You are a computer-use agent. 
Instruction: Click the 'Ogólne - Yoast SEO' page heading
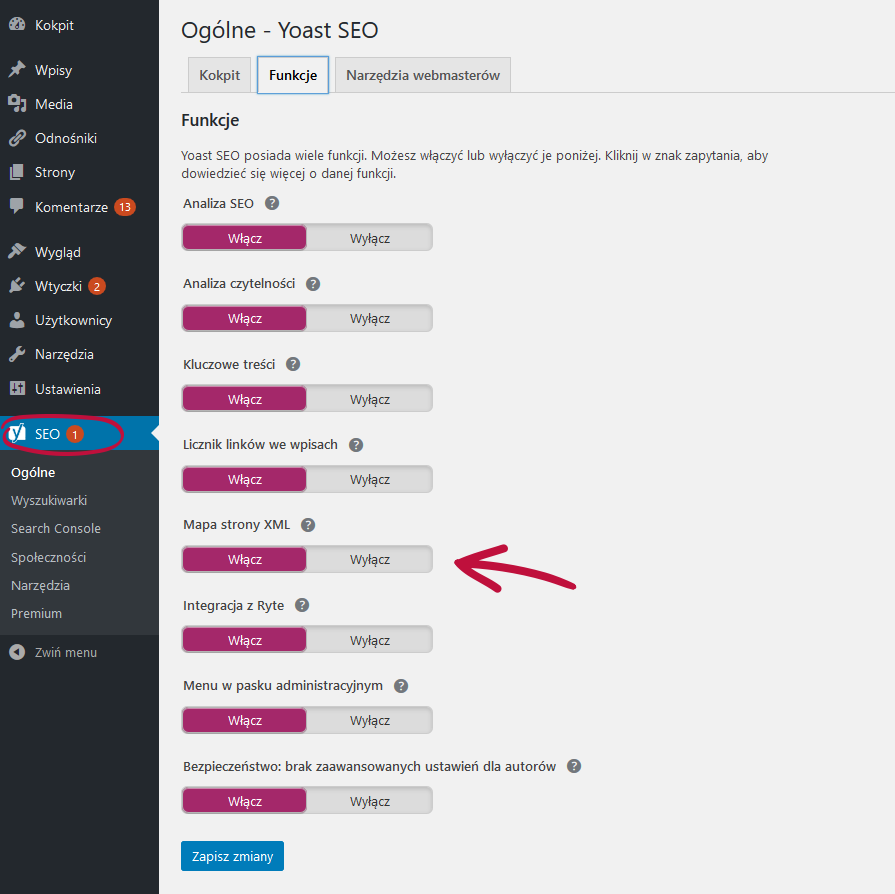280,30
